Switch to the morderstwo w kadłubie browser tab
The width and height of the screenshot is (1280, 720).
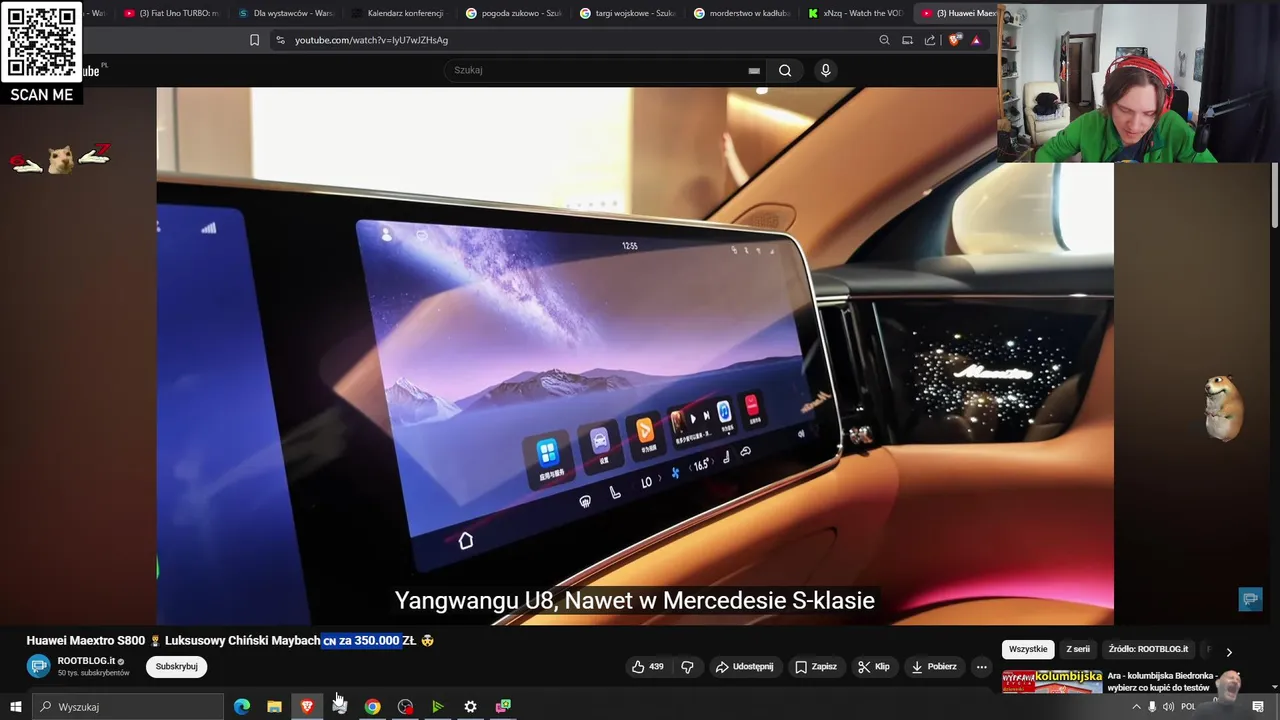tap(741, 13)
